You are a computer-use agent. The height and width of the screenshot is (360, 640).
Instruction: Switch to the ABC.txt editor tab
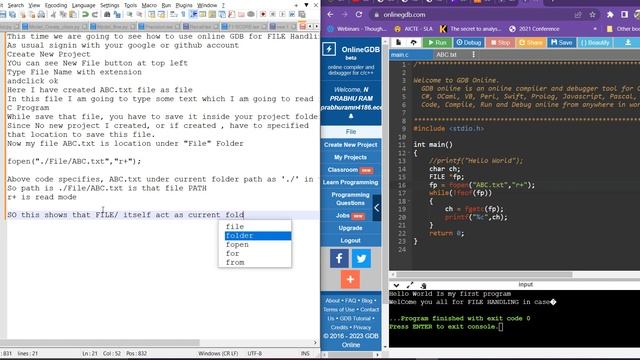click(447, 55)
